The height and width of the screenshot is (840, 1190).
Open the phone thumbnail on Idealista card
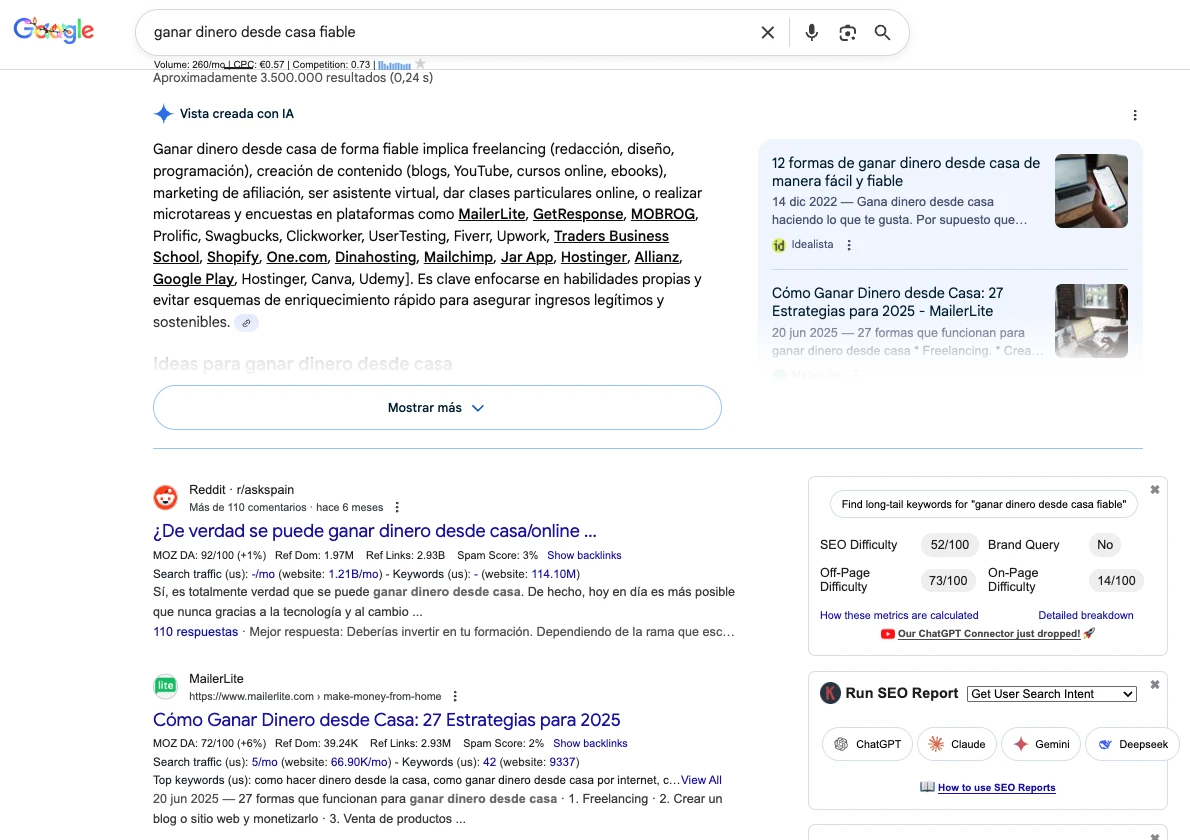[x=1091, y=191]
